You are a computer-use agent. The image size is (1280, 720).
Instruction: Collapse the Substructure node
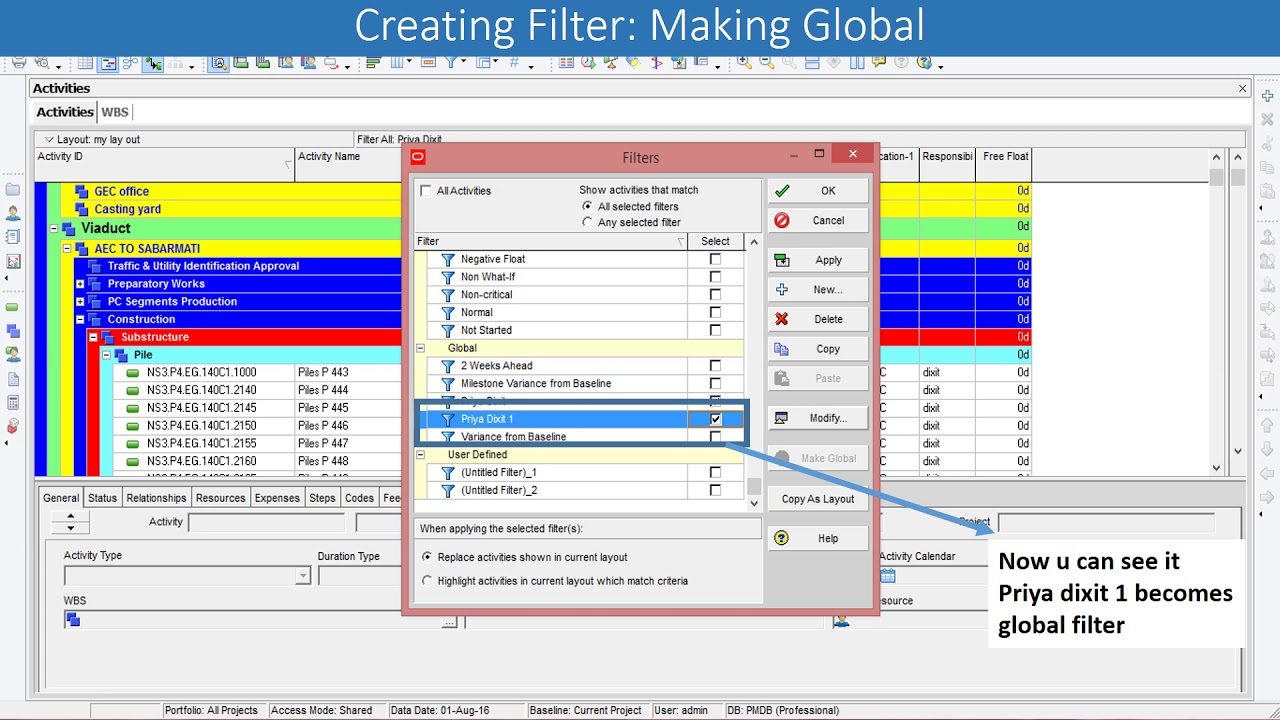tap(93, 337)
